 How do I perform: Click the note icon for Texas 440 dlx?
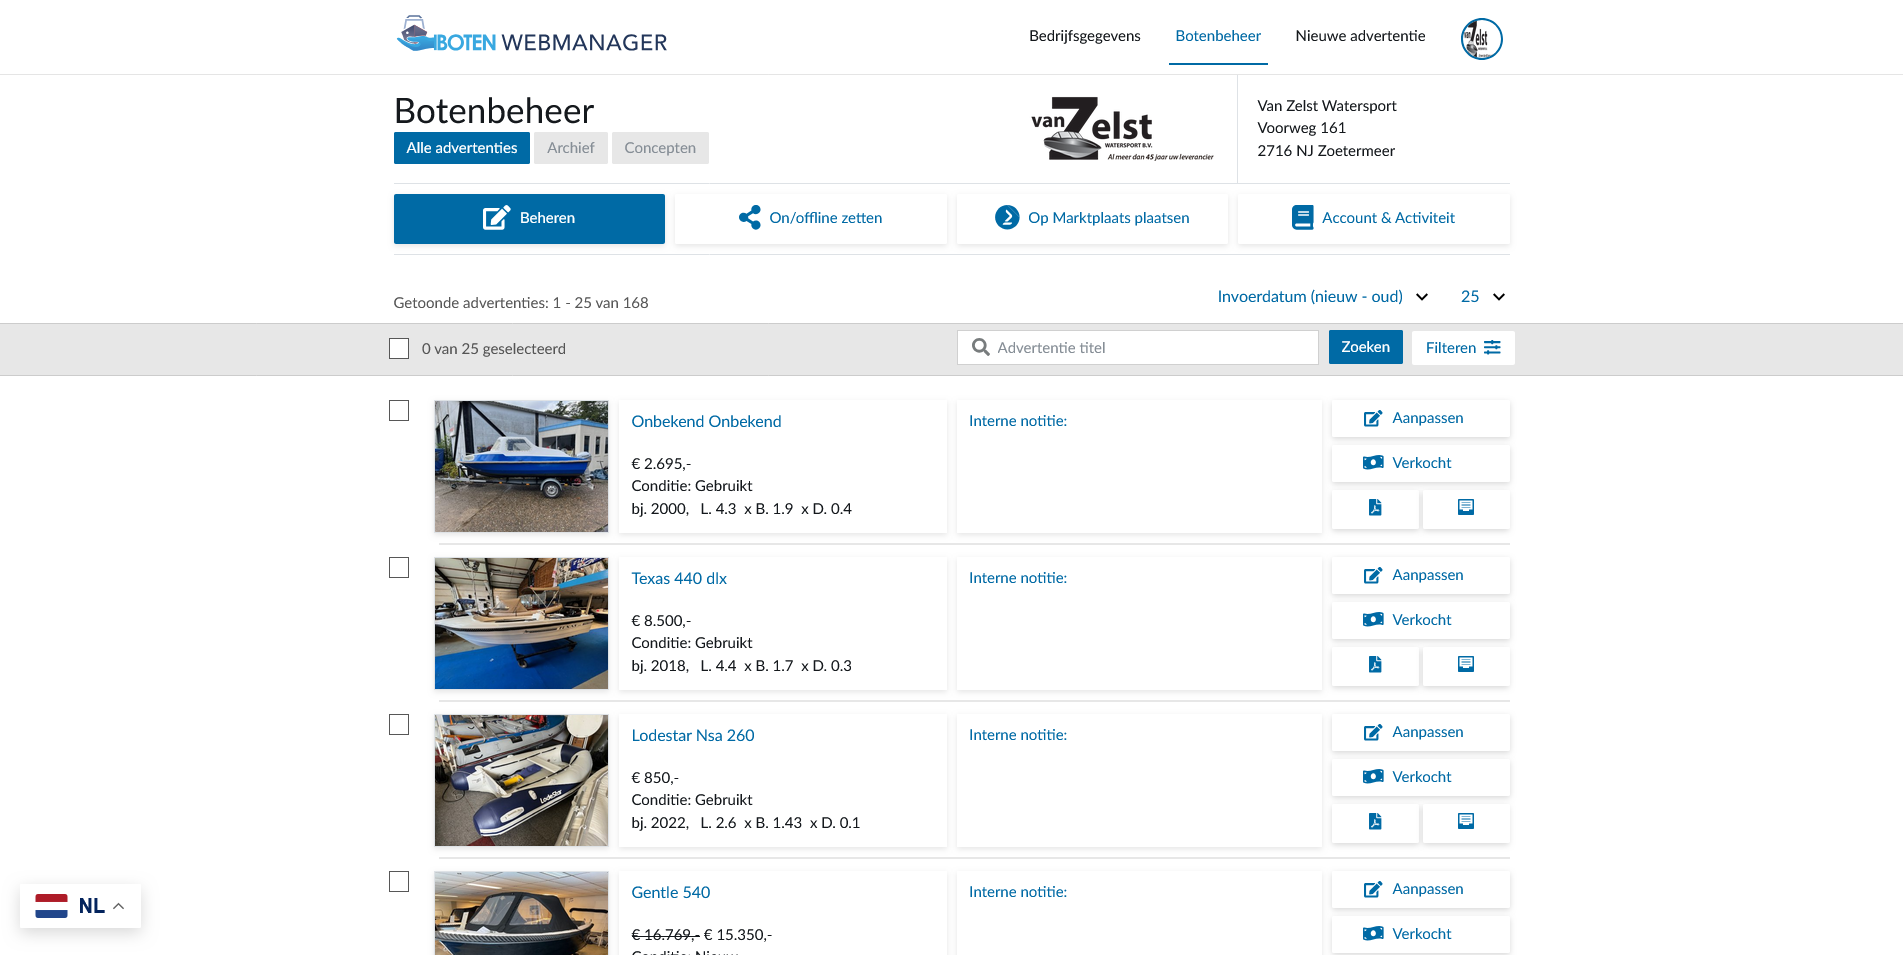click(x=1465, y=665)
